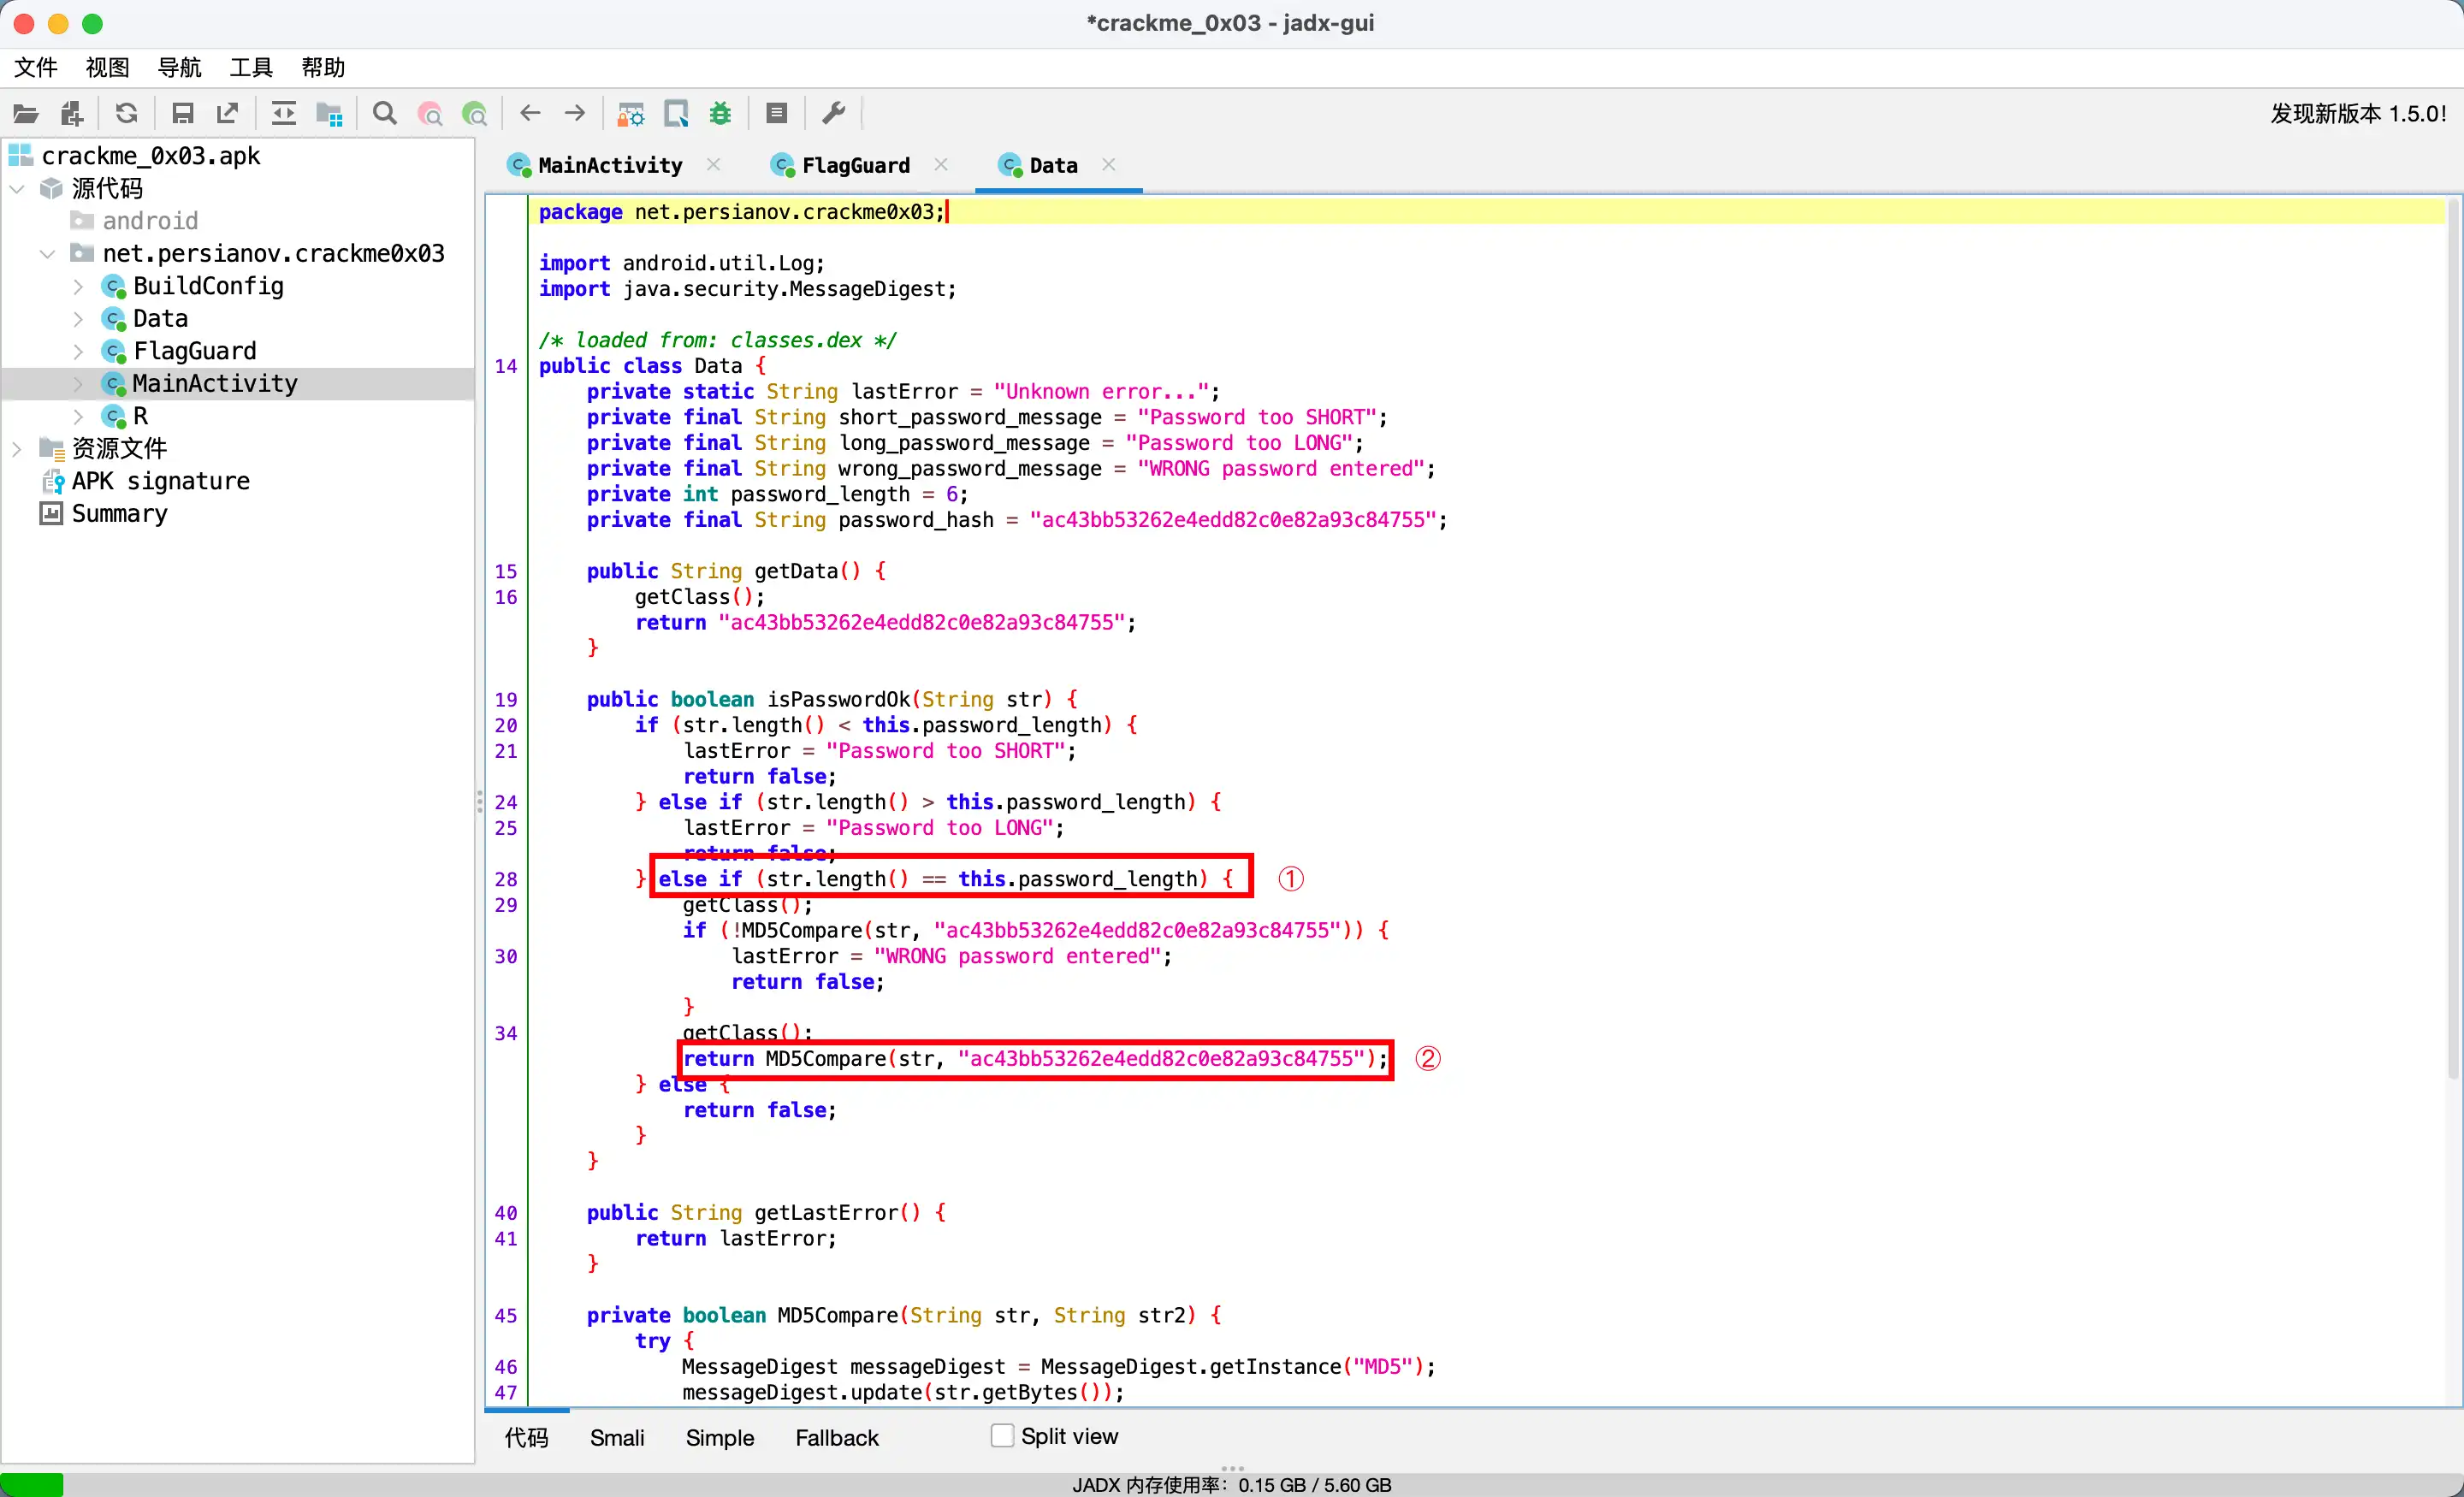2464x1497 pixels.
Task: Open class search pink magnifier icon
Action: point(430,114)
